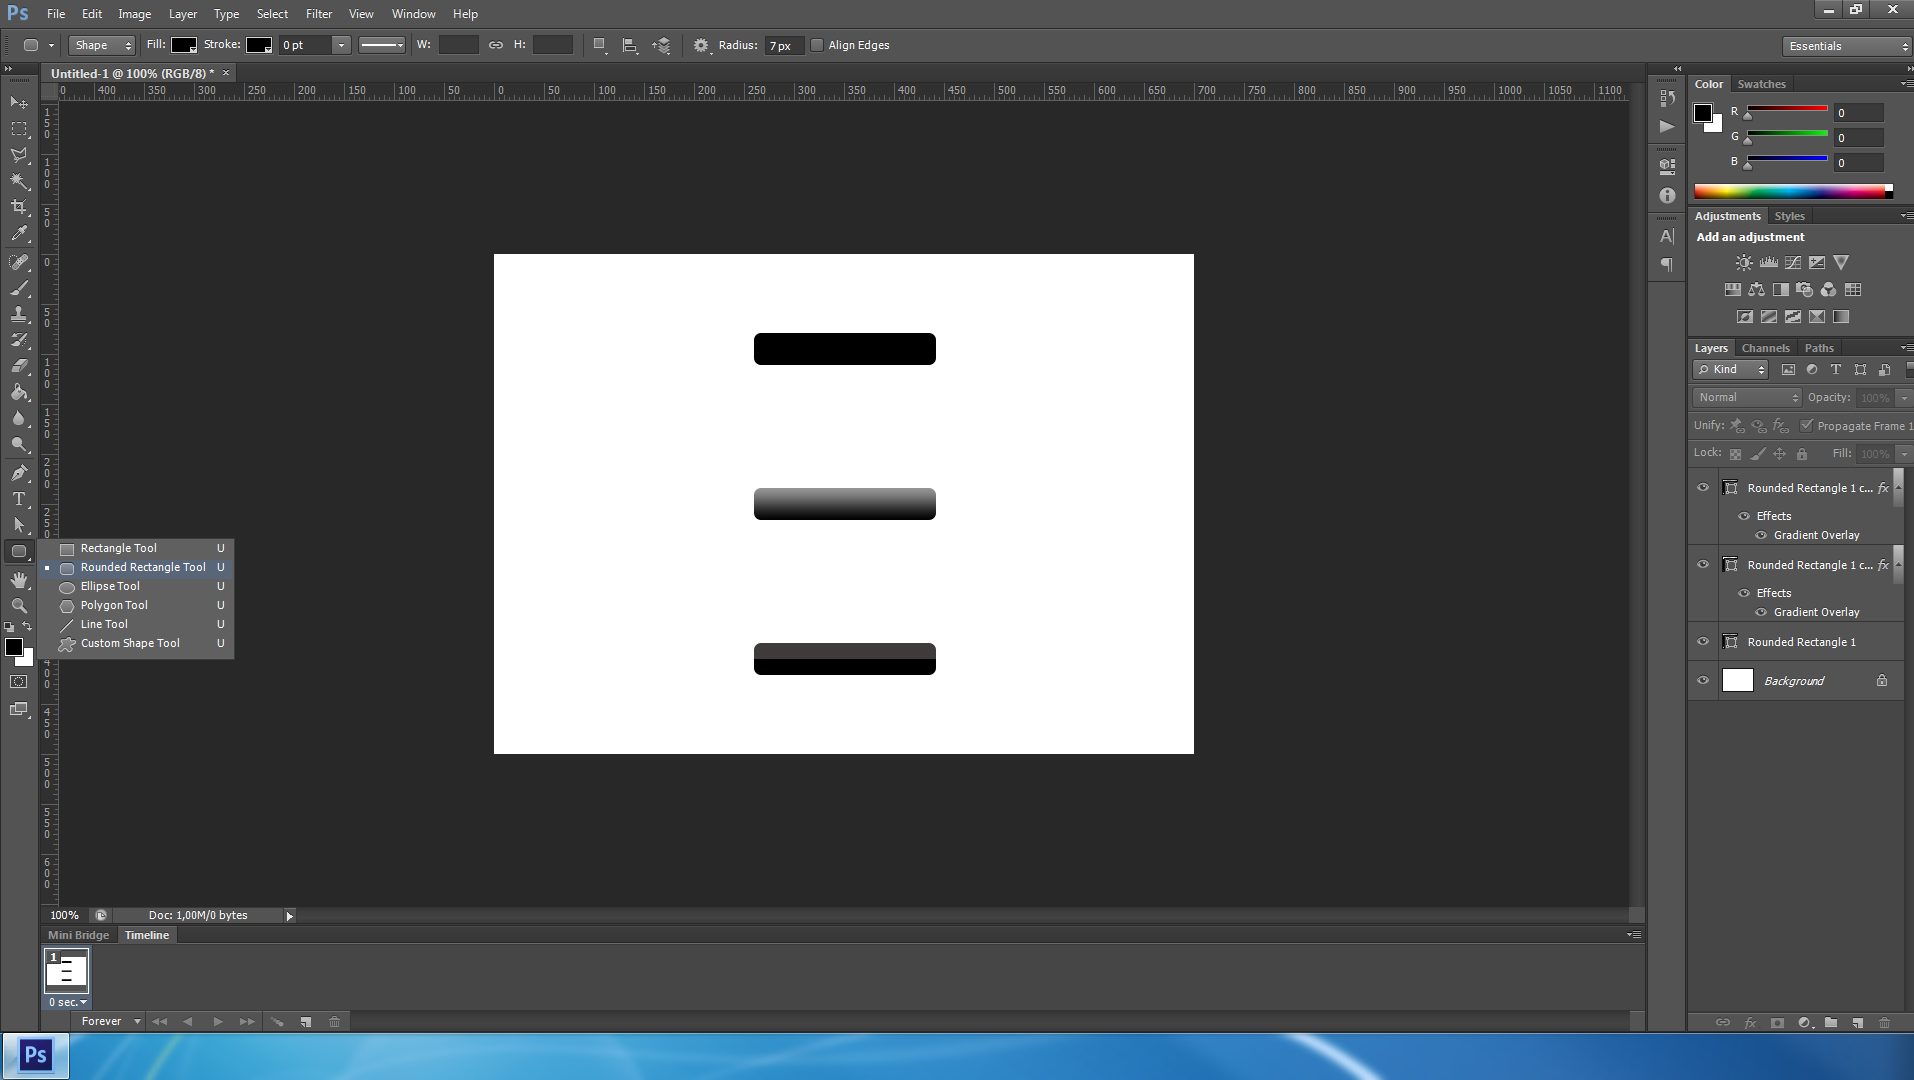1914x1080 pixels.
Task: Toggle Quick Mask mode
Action: (x=19, y=682)
